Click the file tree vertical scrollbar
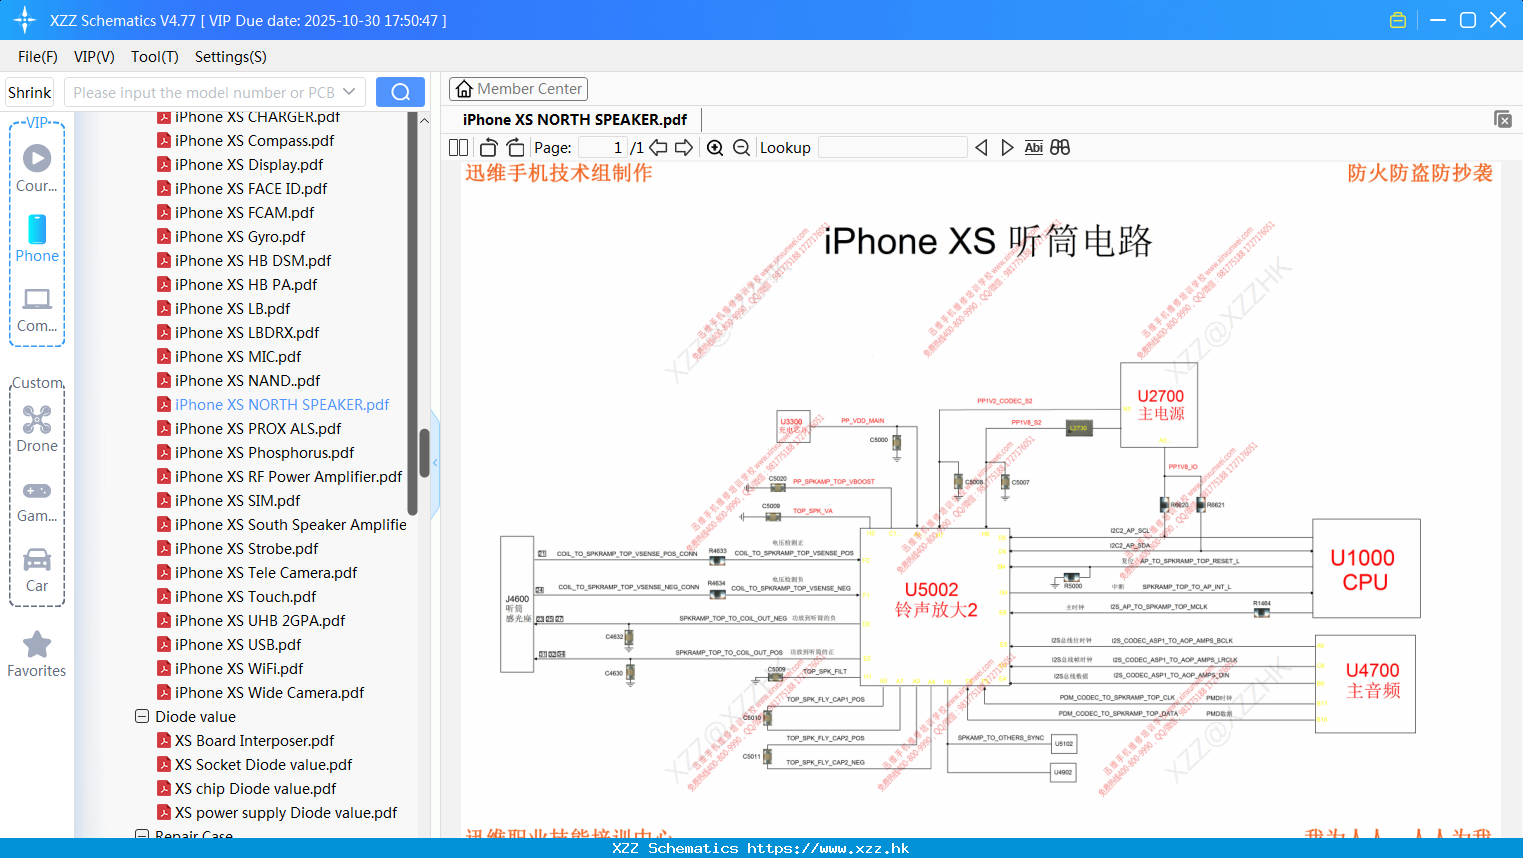Screen dimensions: 1523x858 pos(424,452)
